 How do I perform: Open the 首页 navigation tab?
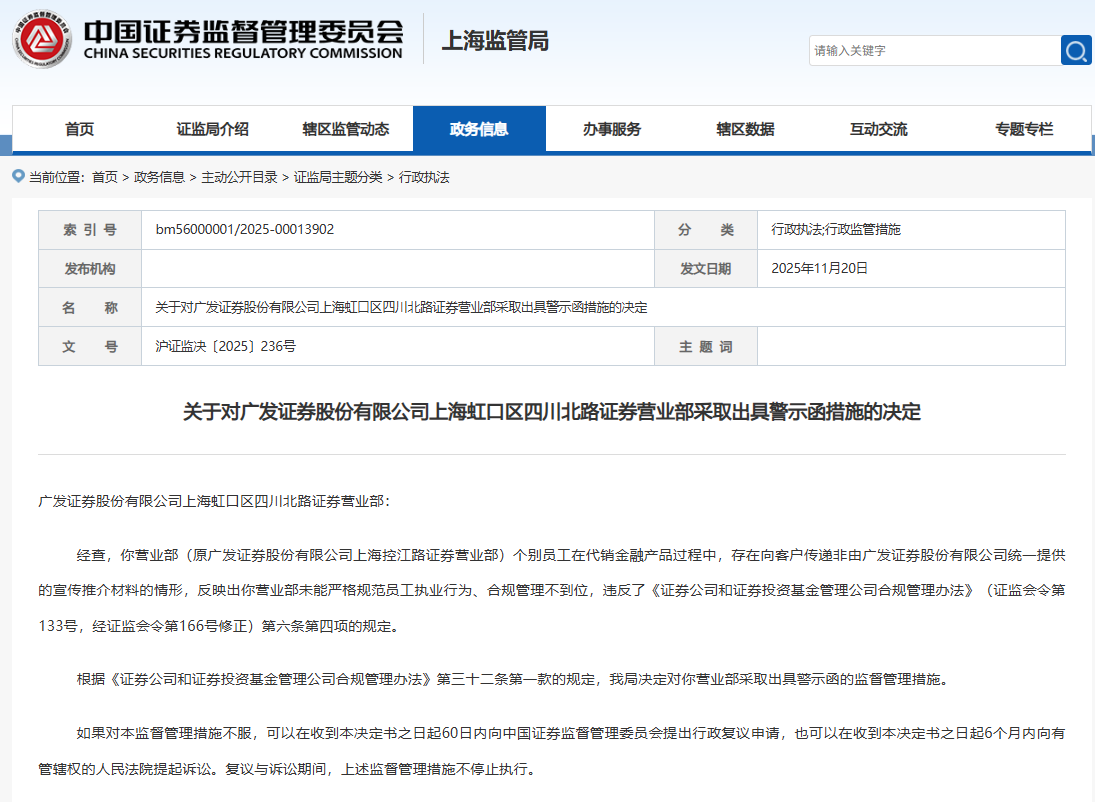[x=79, y=129]
